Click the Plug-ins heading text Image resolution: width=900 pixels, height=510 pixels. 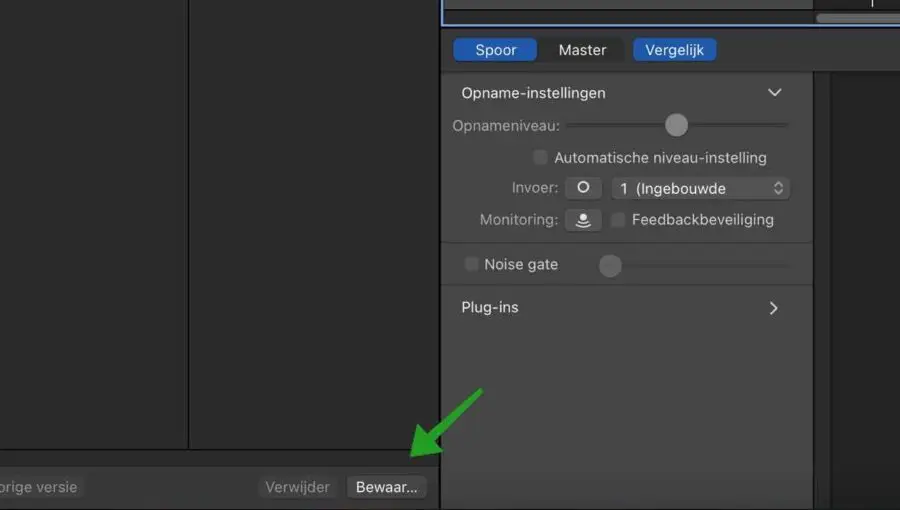point(490,307)
